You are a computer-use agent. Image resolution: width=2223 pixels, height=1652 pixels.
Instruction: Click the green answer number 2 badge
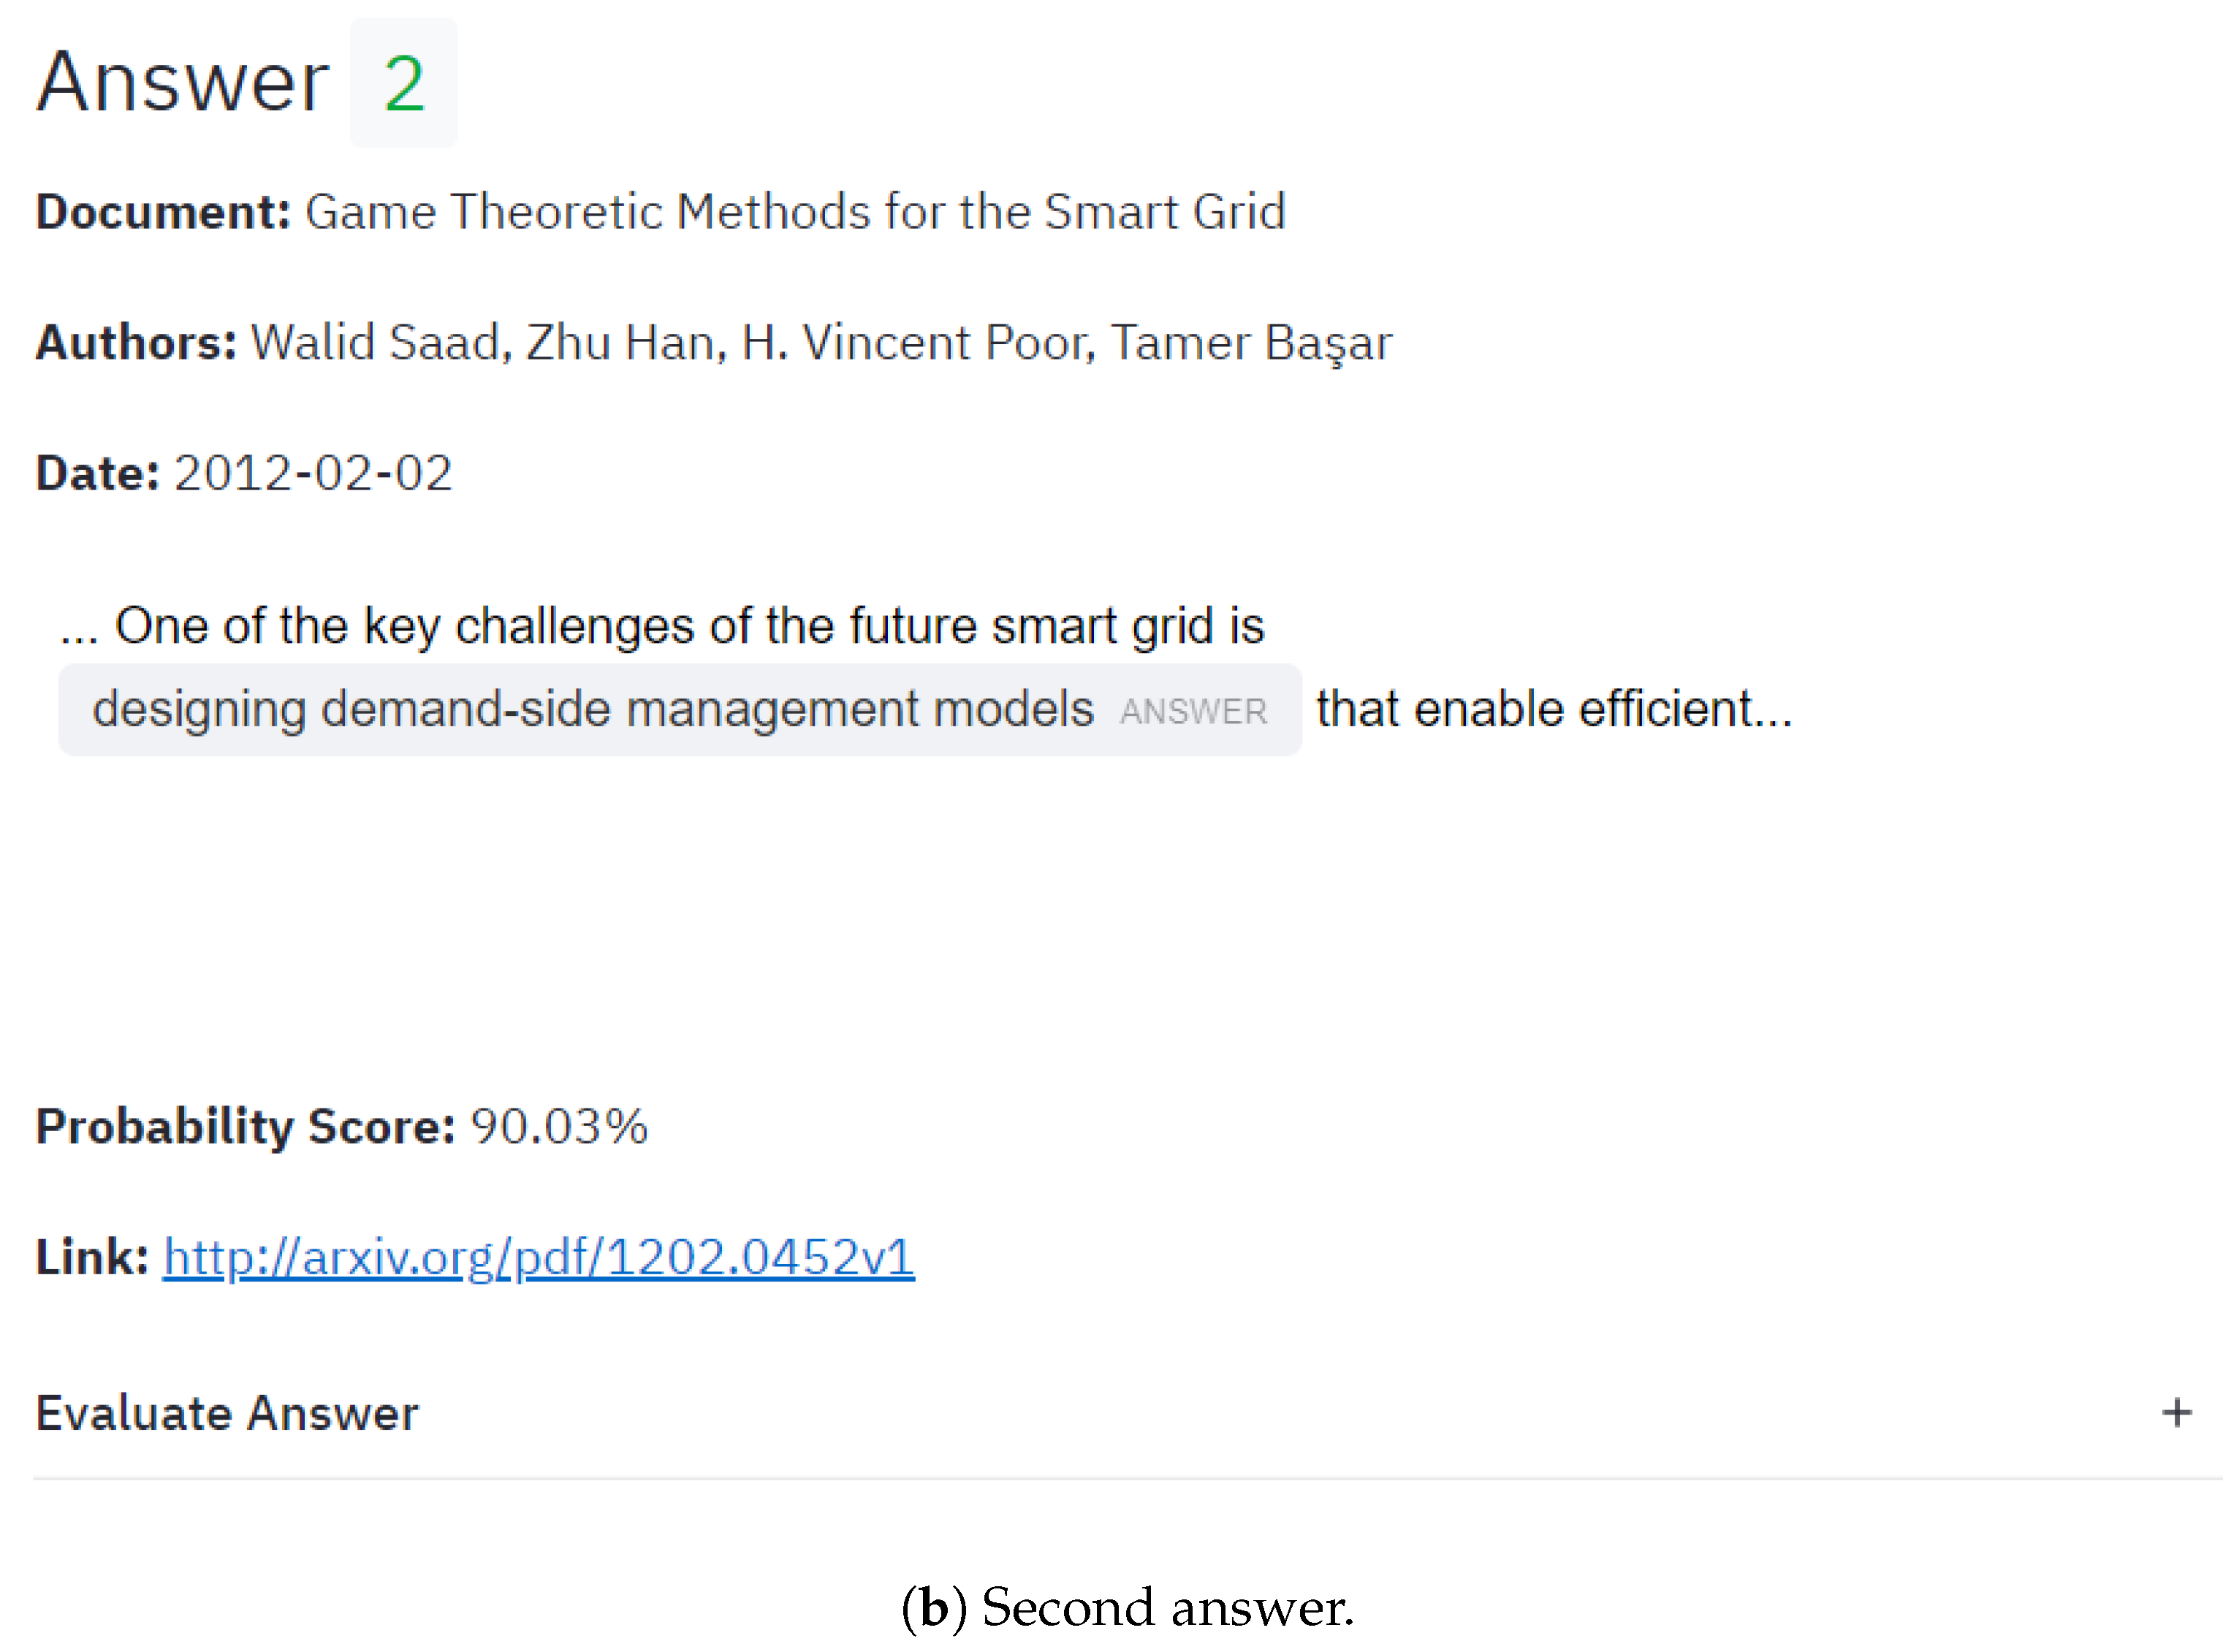click(x=404, y=83)
